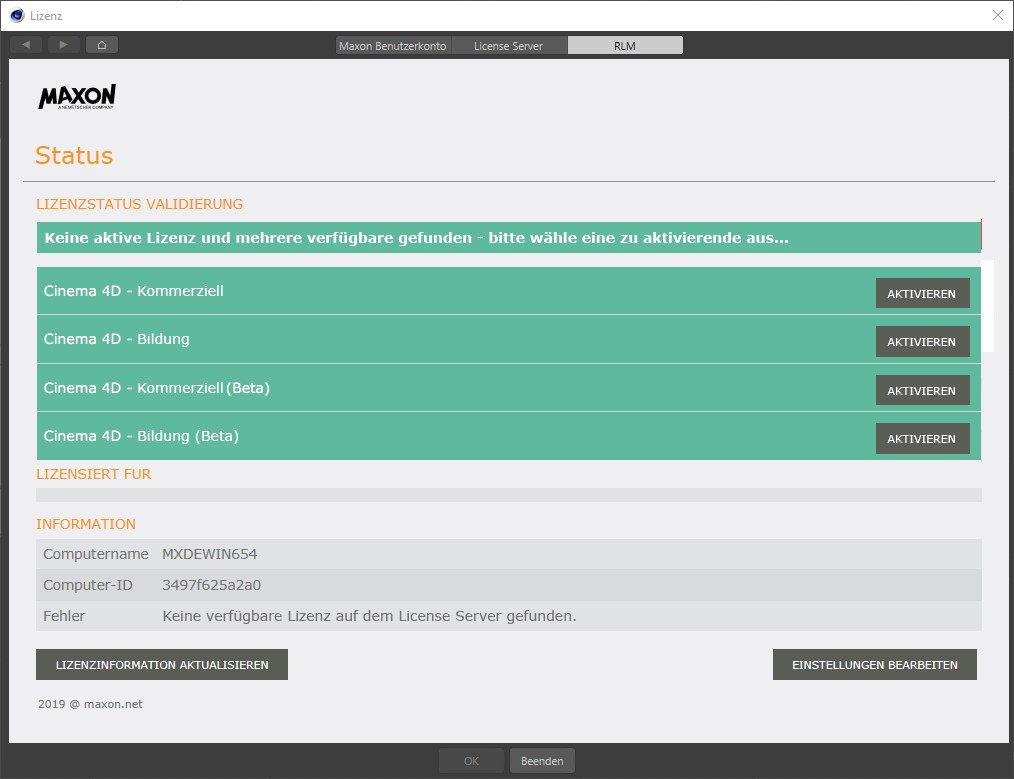Activate the Cinema 4D - Kommerziell license
This screenshot has width=1014, height=779.
pyautogui.click(x=922, y=294)
